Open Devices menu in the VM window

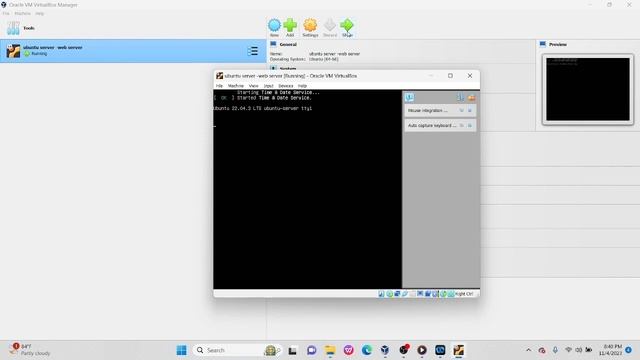(x=286, y=86)
